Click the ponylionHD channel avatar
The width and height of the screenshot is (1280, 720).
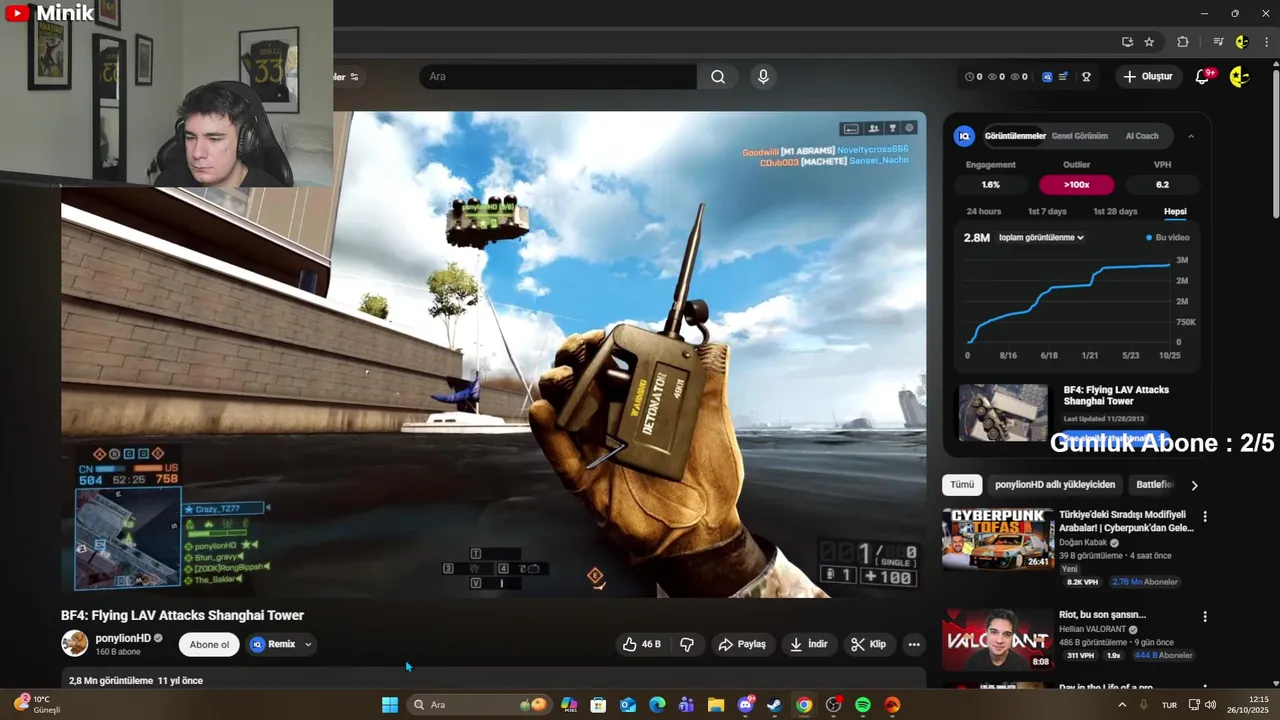click(75, 643)
